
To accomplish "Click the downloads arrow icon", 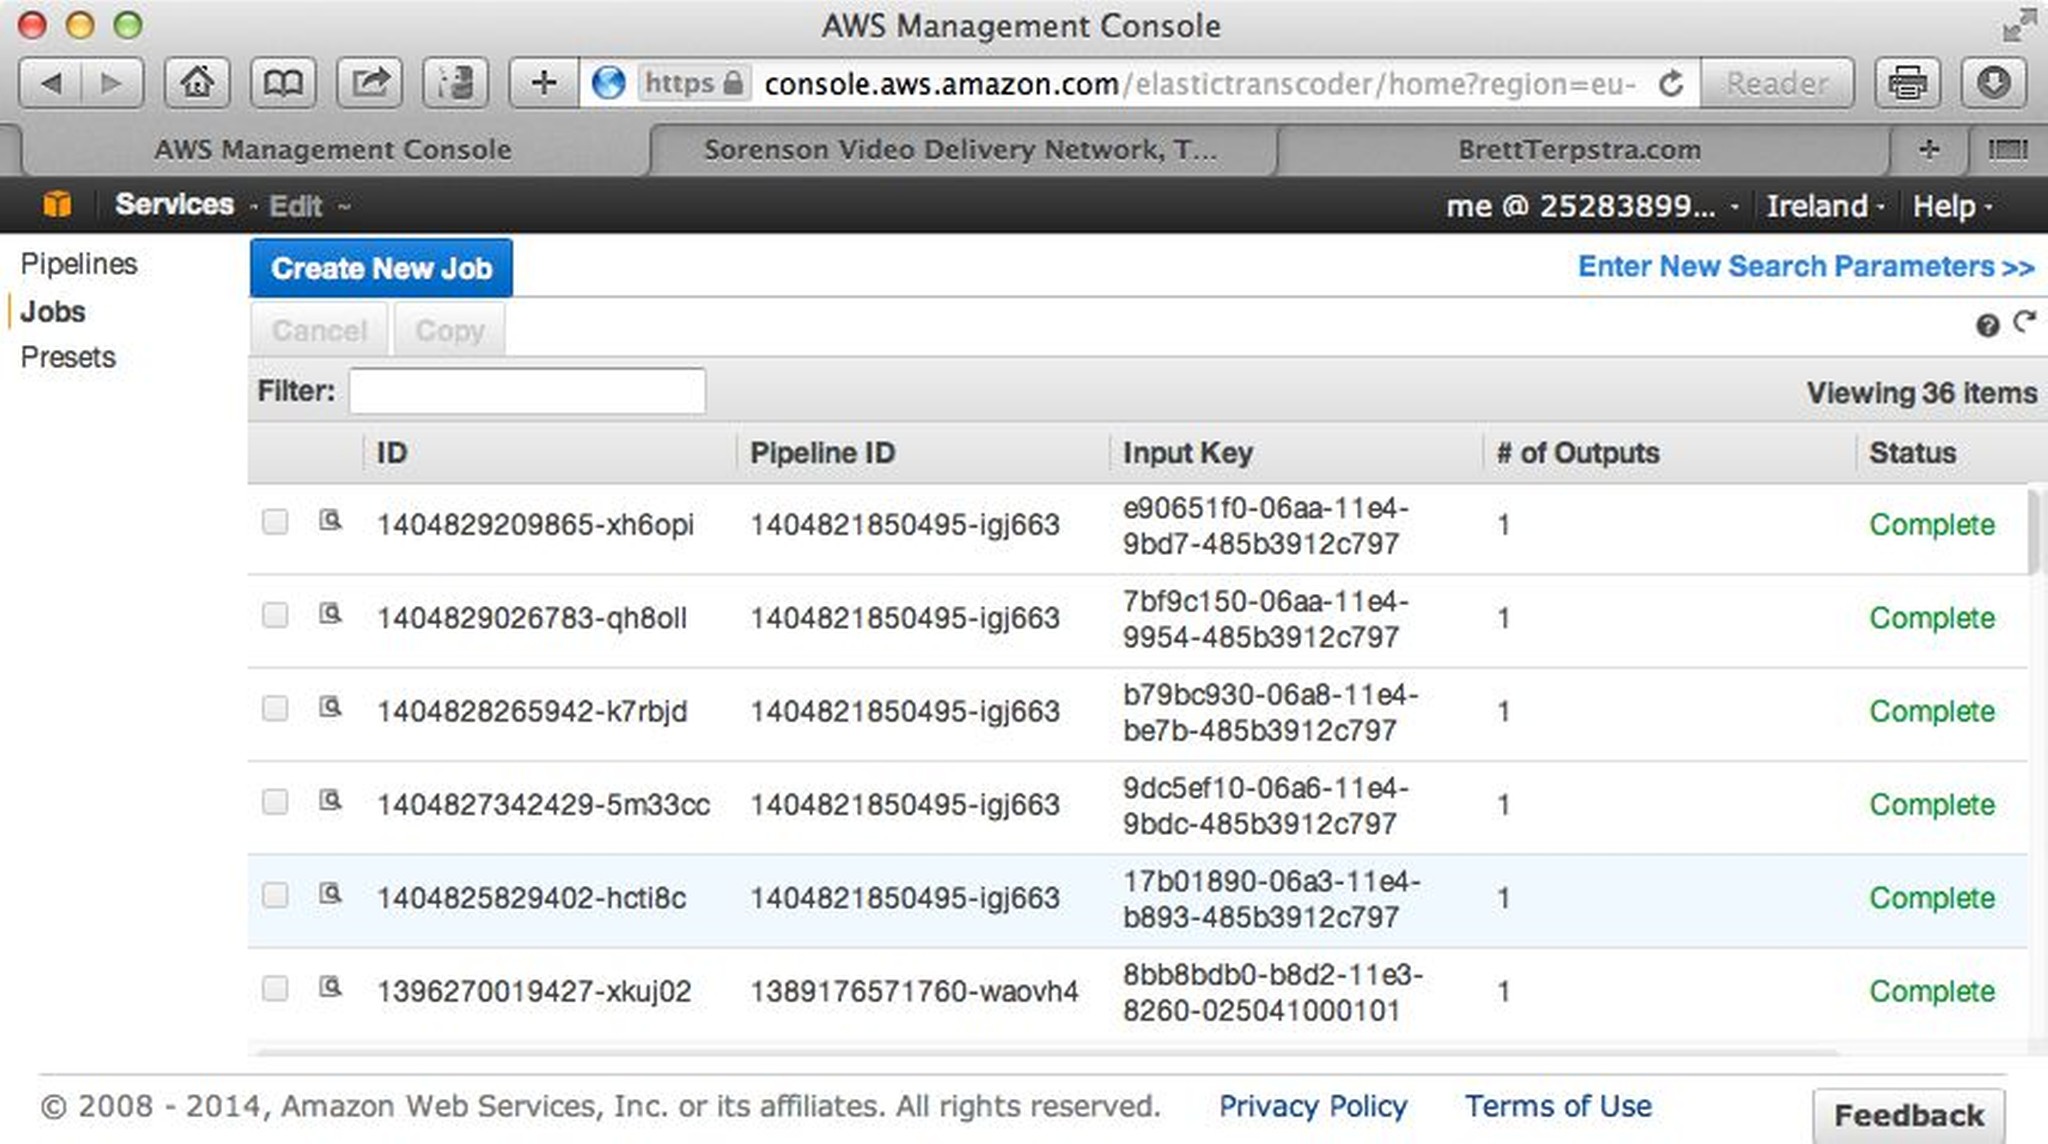I will point(1993,83).
